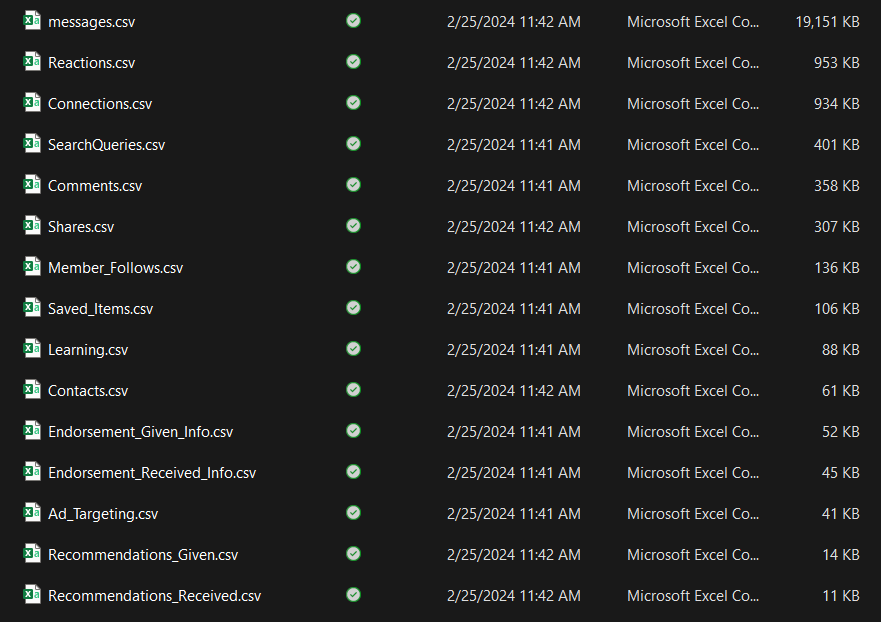Image resolution: width=881 pixels, height=622 pixels.
Task: Click the Excel icon beside Connections.csv
Action: (x=32, y=103)
